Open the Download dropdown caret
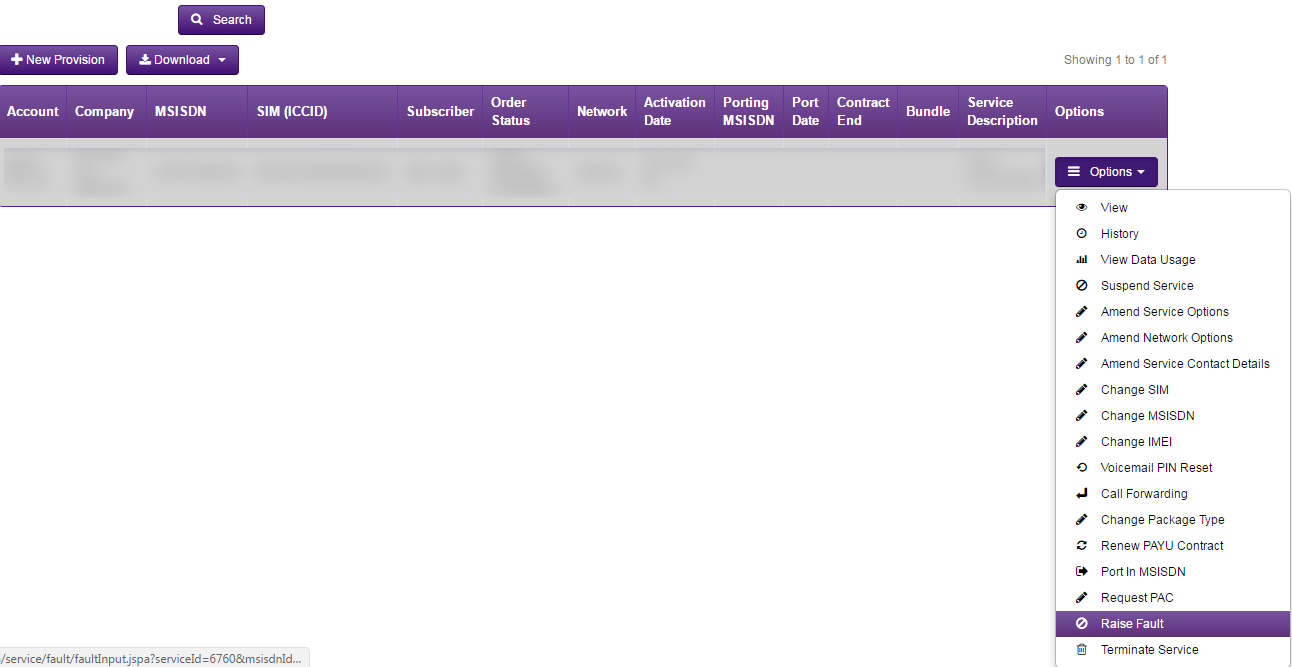This screenshot has height=667, width=1292. [x=222, y=61]
